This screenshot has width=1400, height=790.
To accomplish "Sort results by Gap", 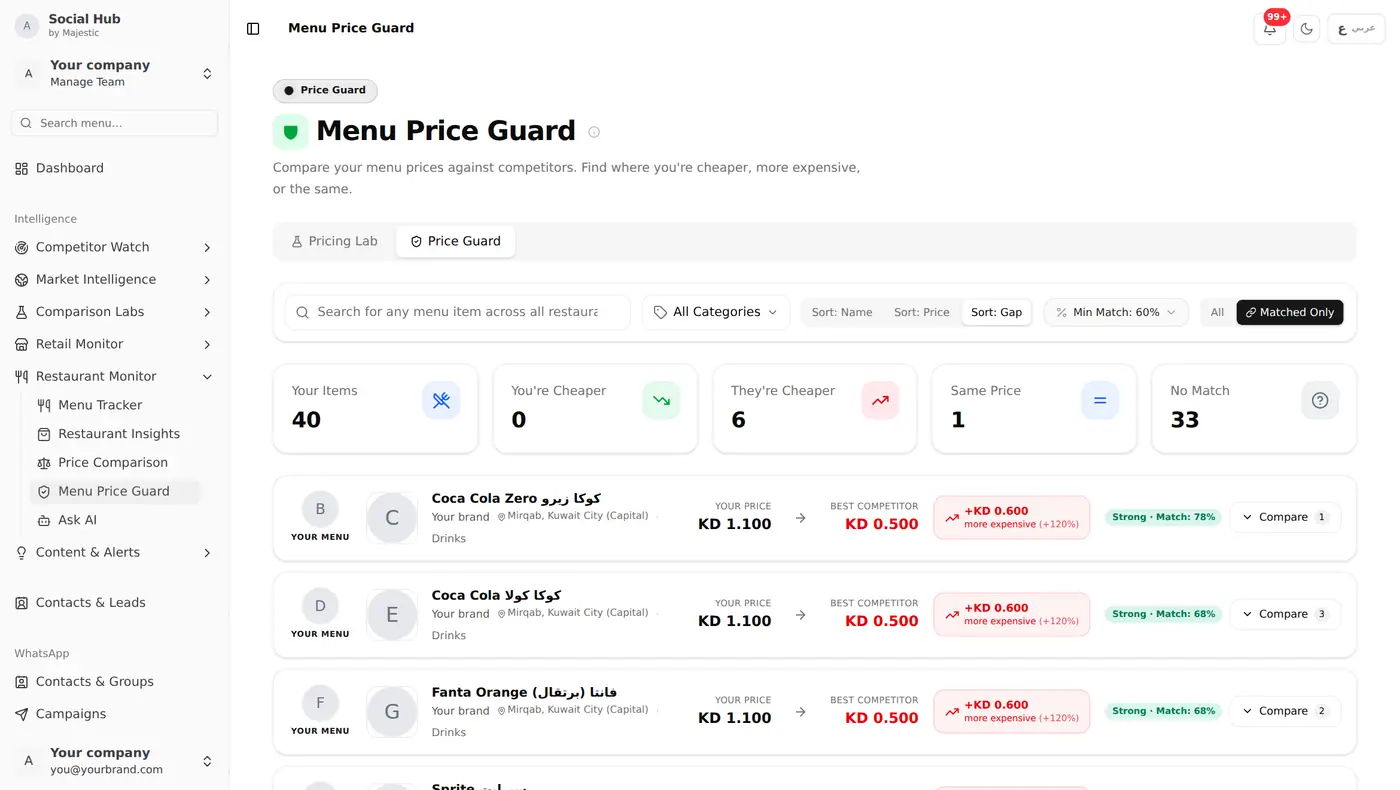I will coord(996,312).
